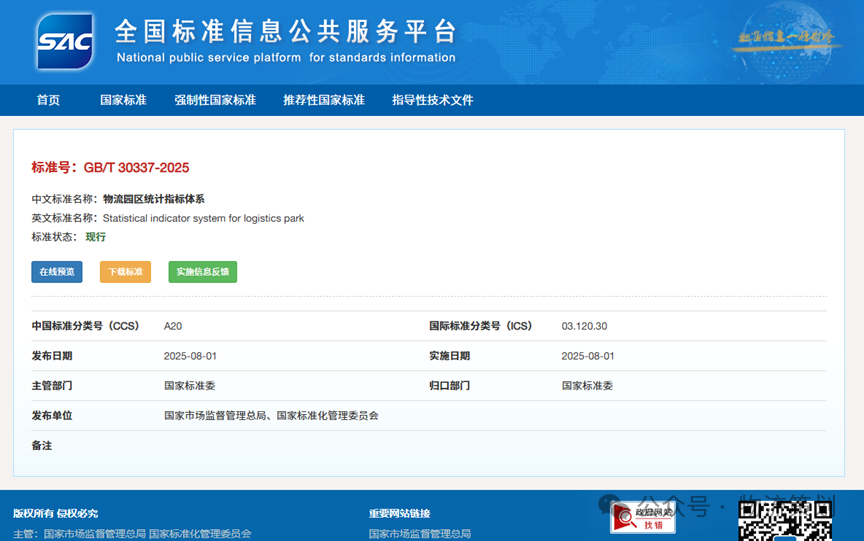Image resolution: width=864 pixels, height=541 pixels.
Task: Click the CCS code A20 value
Action: [x=174, y=326]
